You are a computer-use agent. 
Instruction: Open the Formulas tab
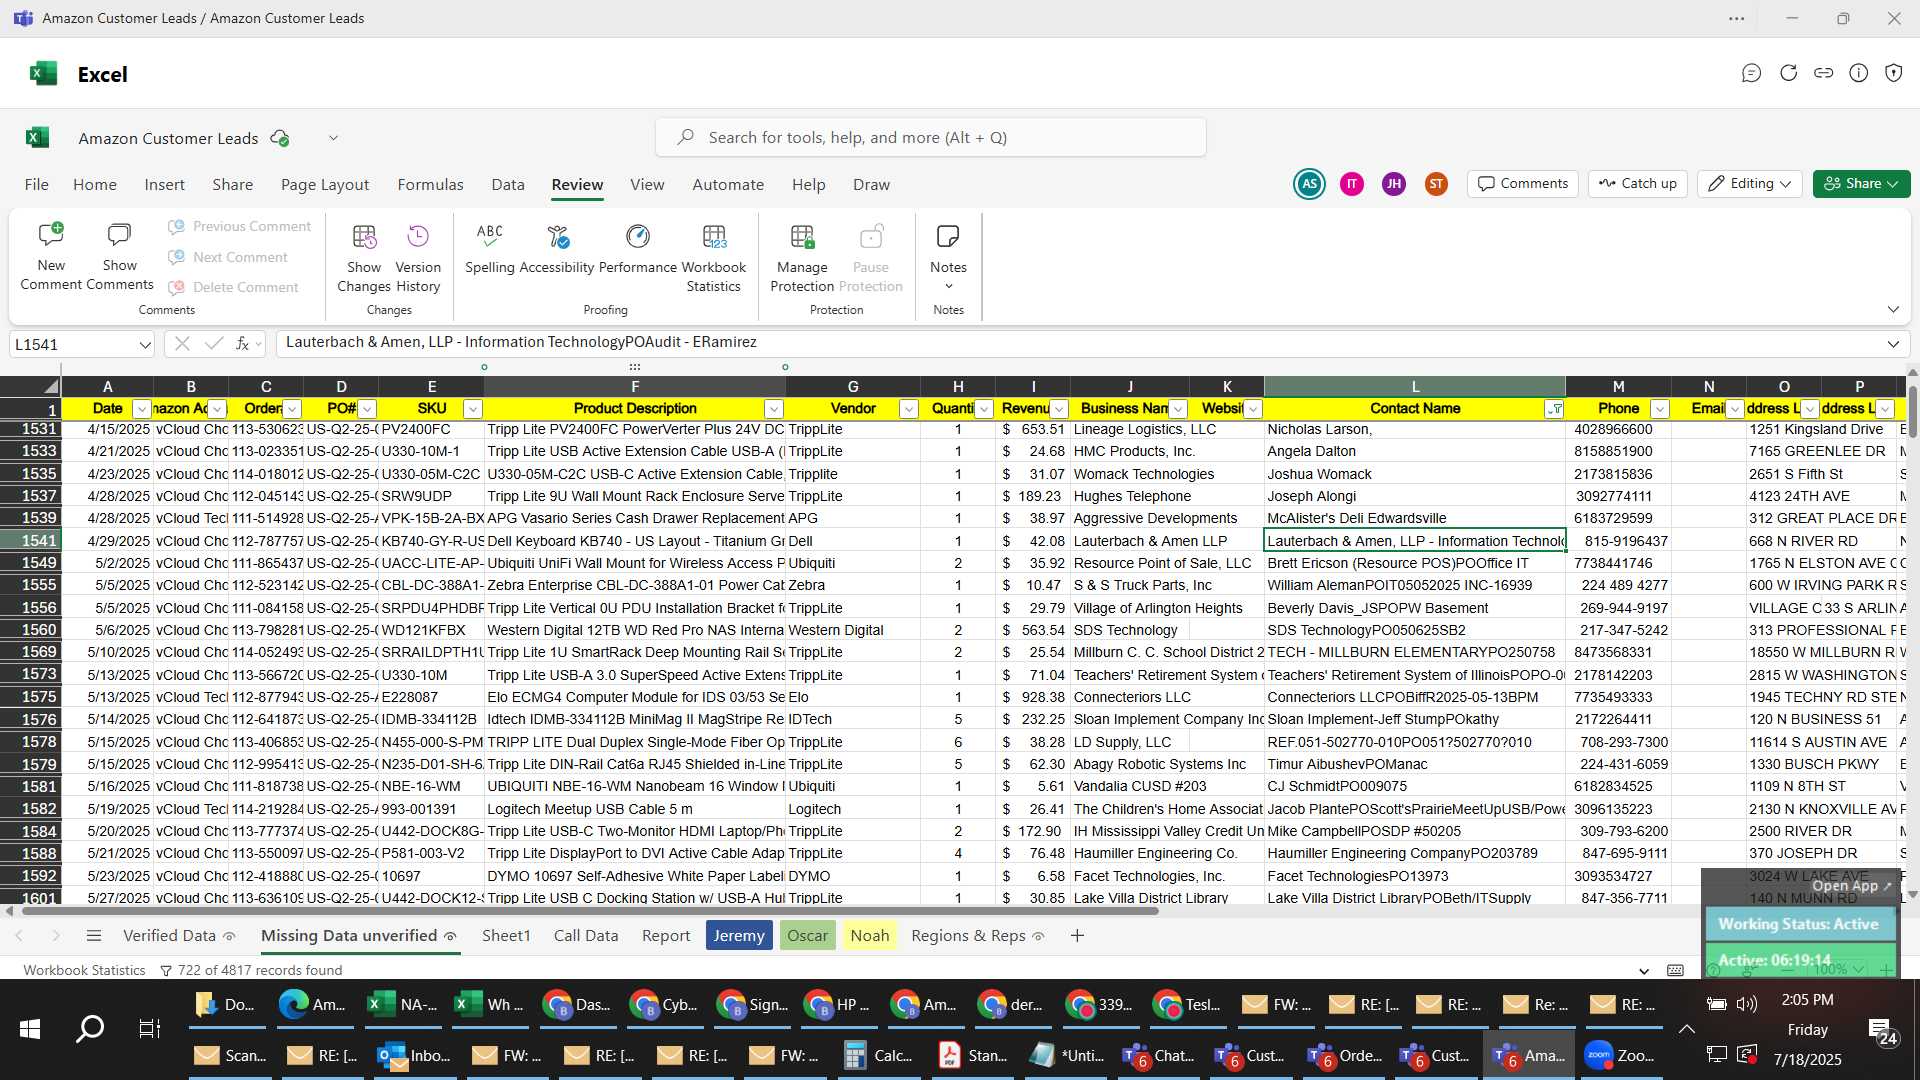pos(430,185)
